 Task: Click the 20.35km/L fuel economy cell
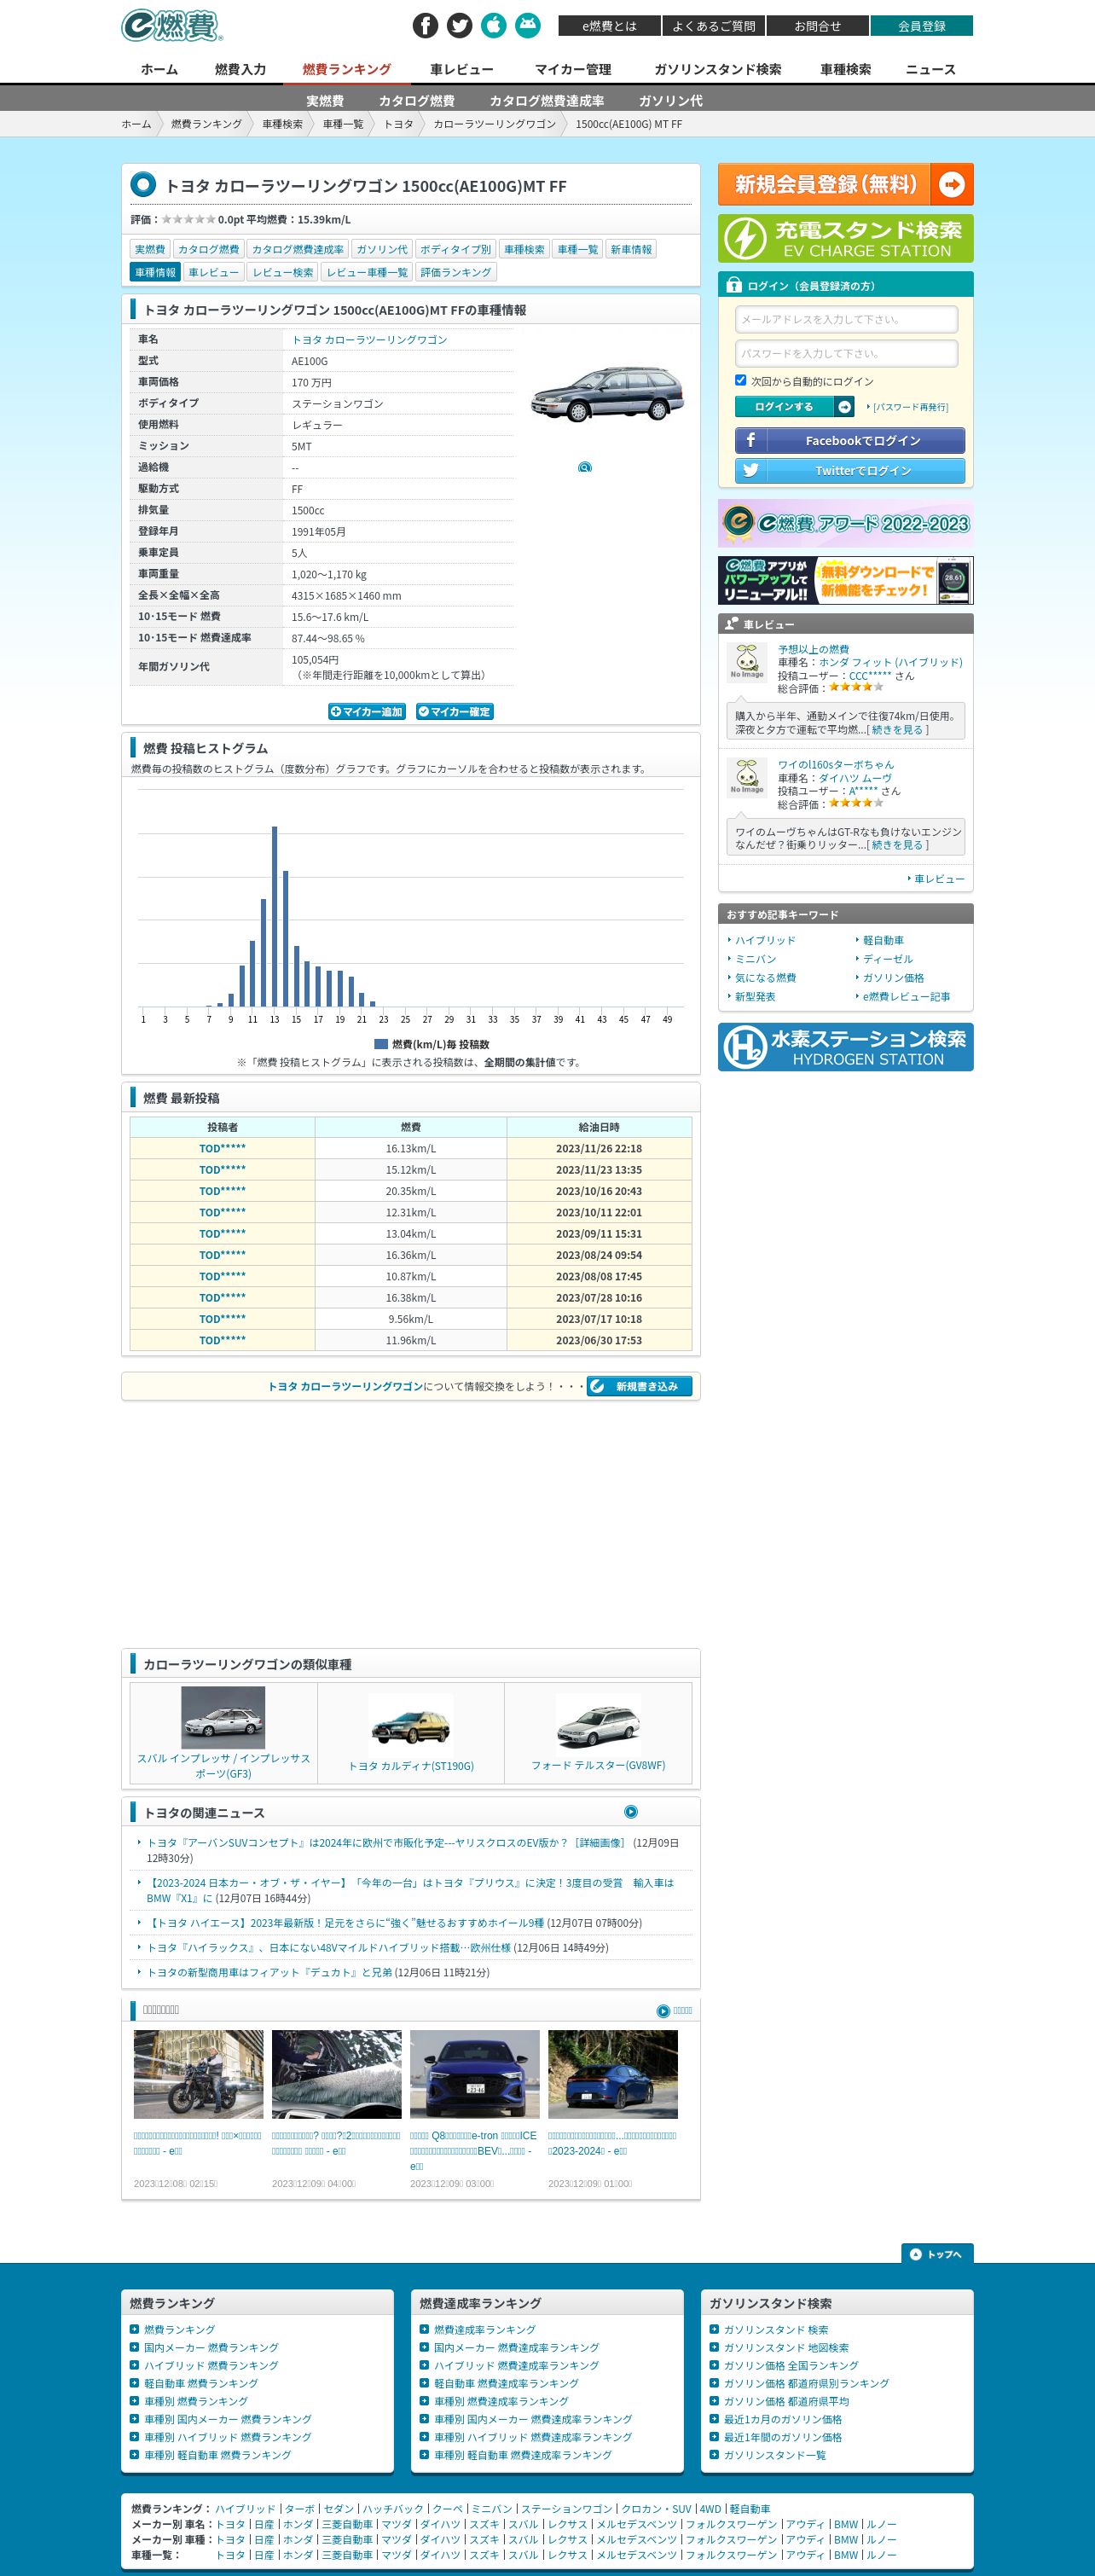click(x=411, y=1191)
